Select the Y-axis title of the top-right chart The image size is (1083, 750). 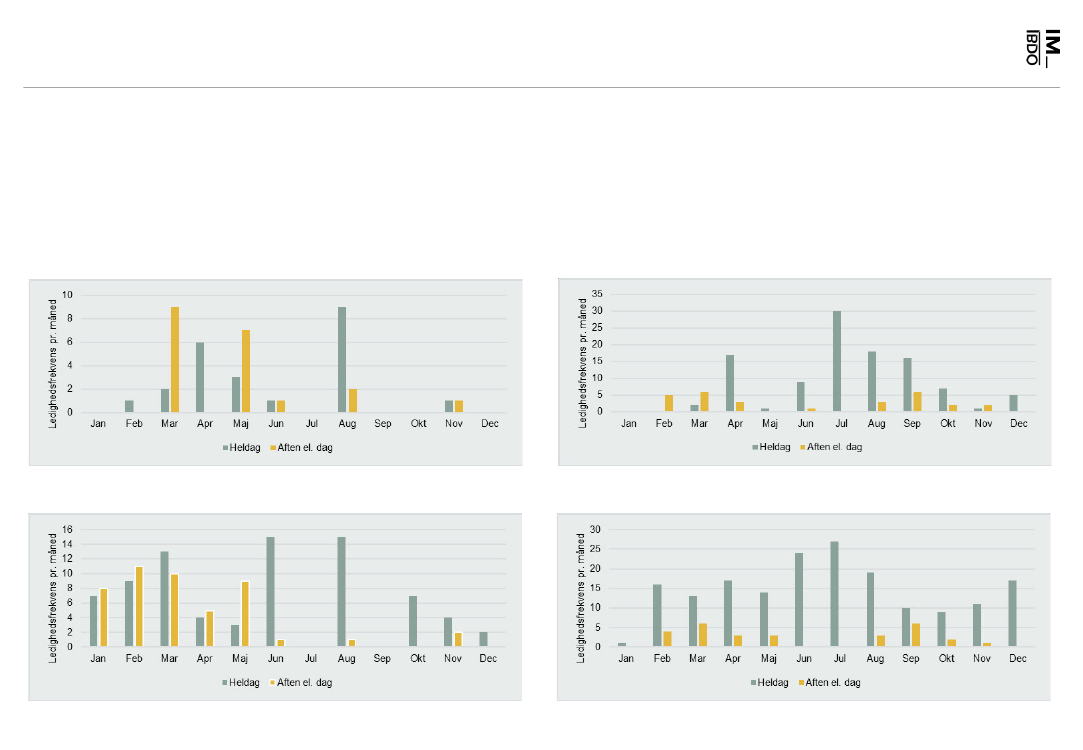(583, 363)
